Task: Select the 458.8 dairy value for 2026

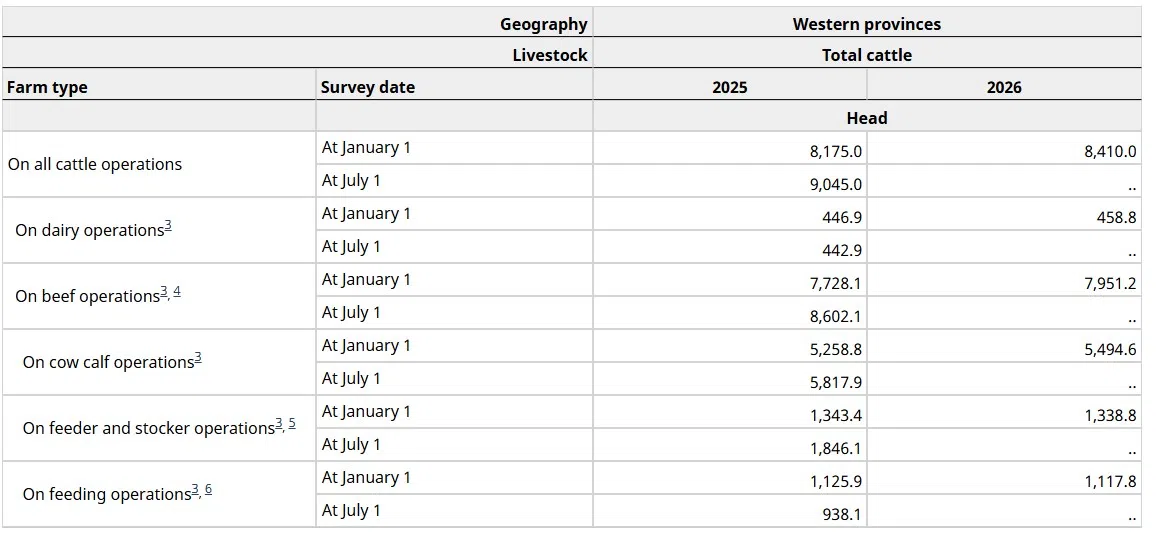Action: pyautogui.click(x=1116, y=217)
